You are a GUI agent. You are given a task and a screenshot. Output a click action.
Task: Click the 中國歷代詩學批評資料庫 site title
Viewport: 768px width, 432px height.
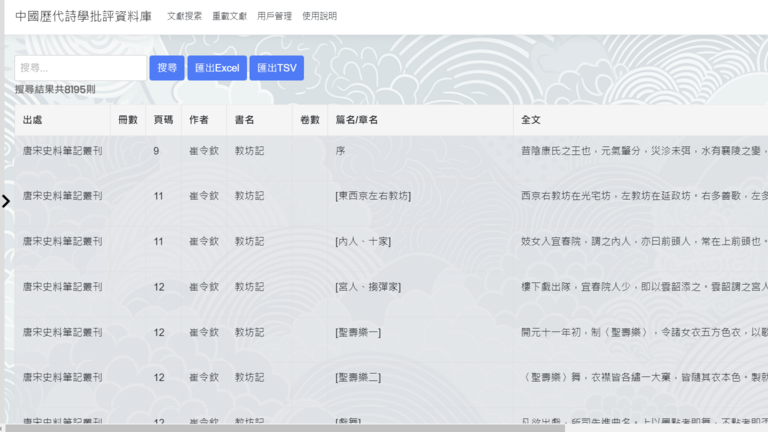tap(84, 16)
